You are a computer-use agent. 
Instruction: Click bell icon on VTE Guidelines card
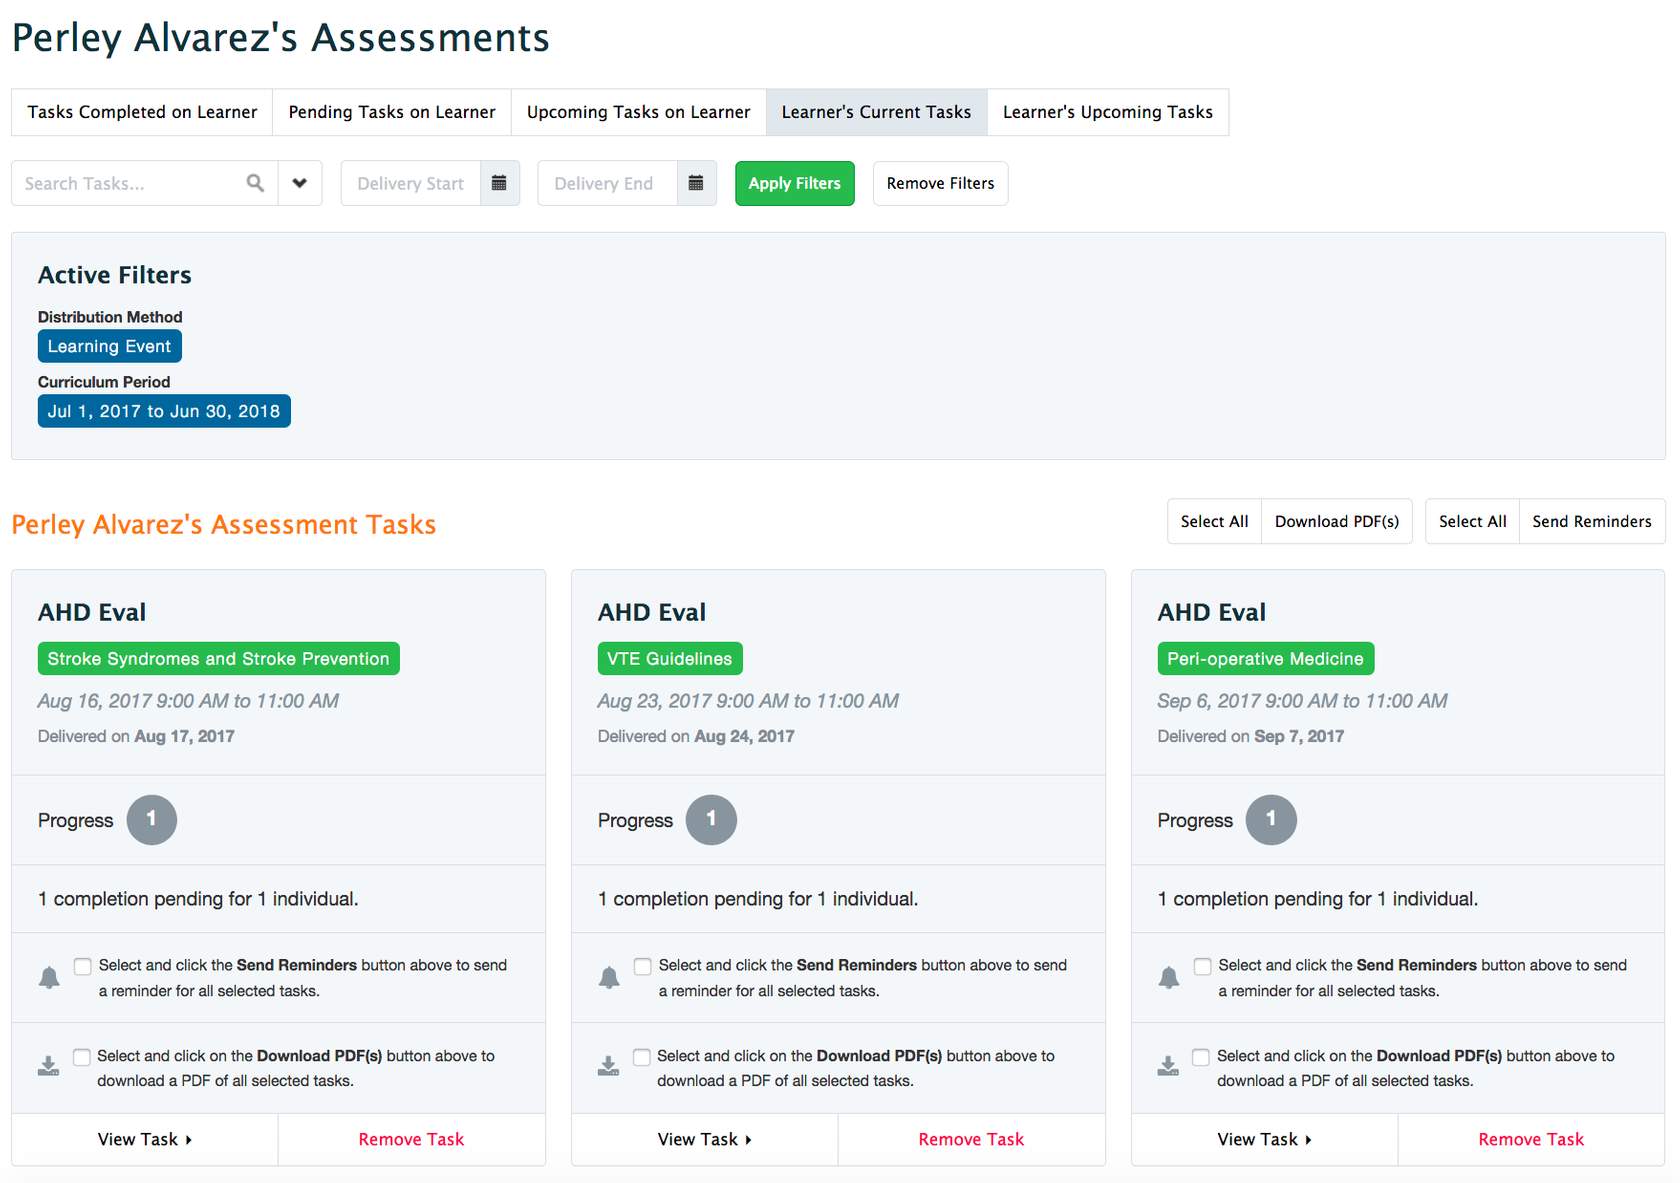click(x=609, y=977)
